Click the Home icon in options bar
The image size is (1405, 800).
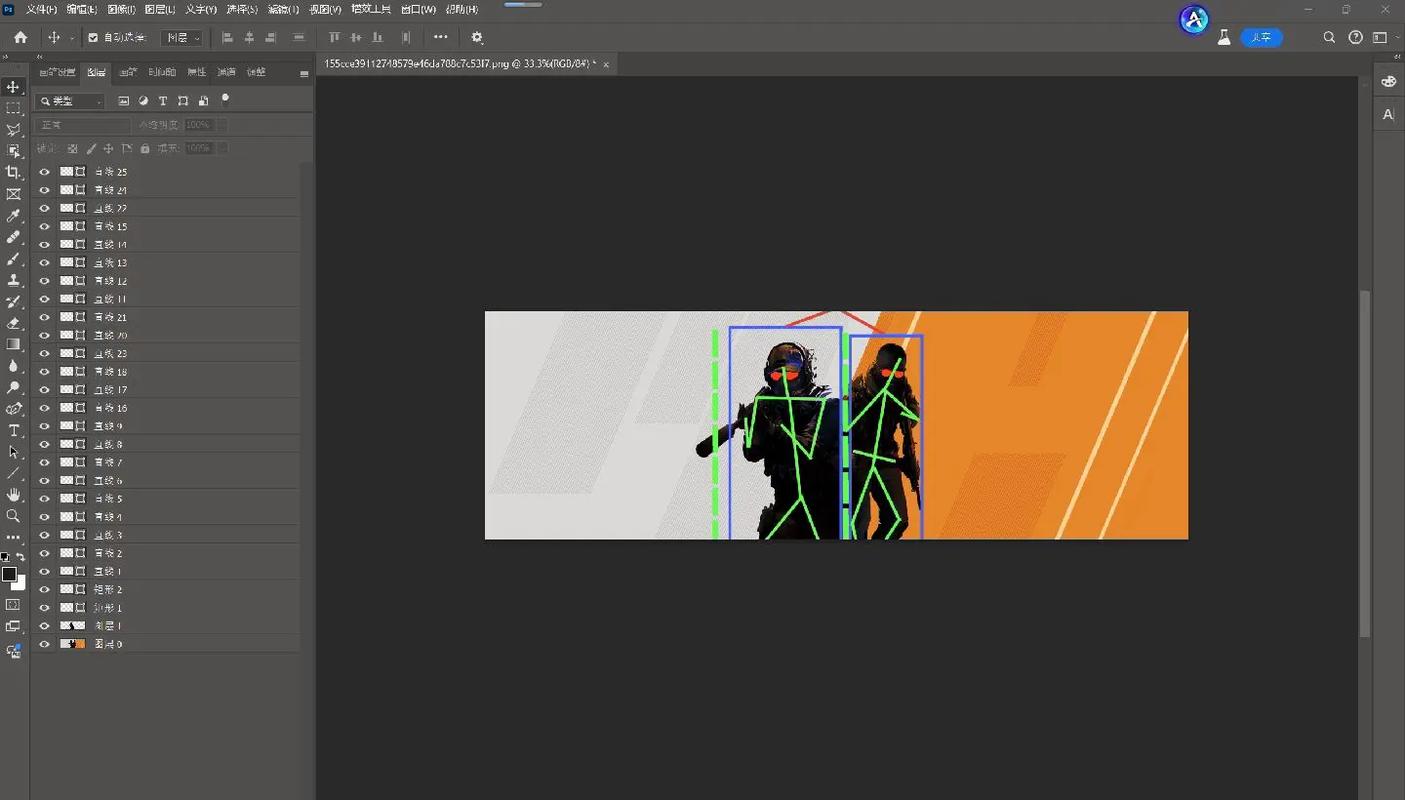[20, 37]
